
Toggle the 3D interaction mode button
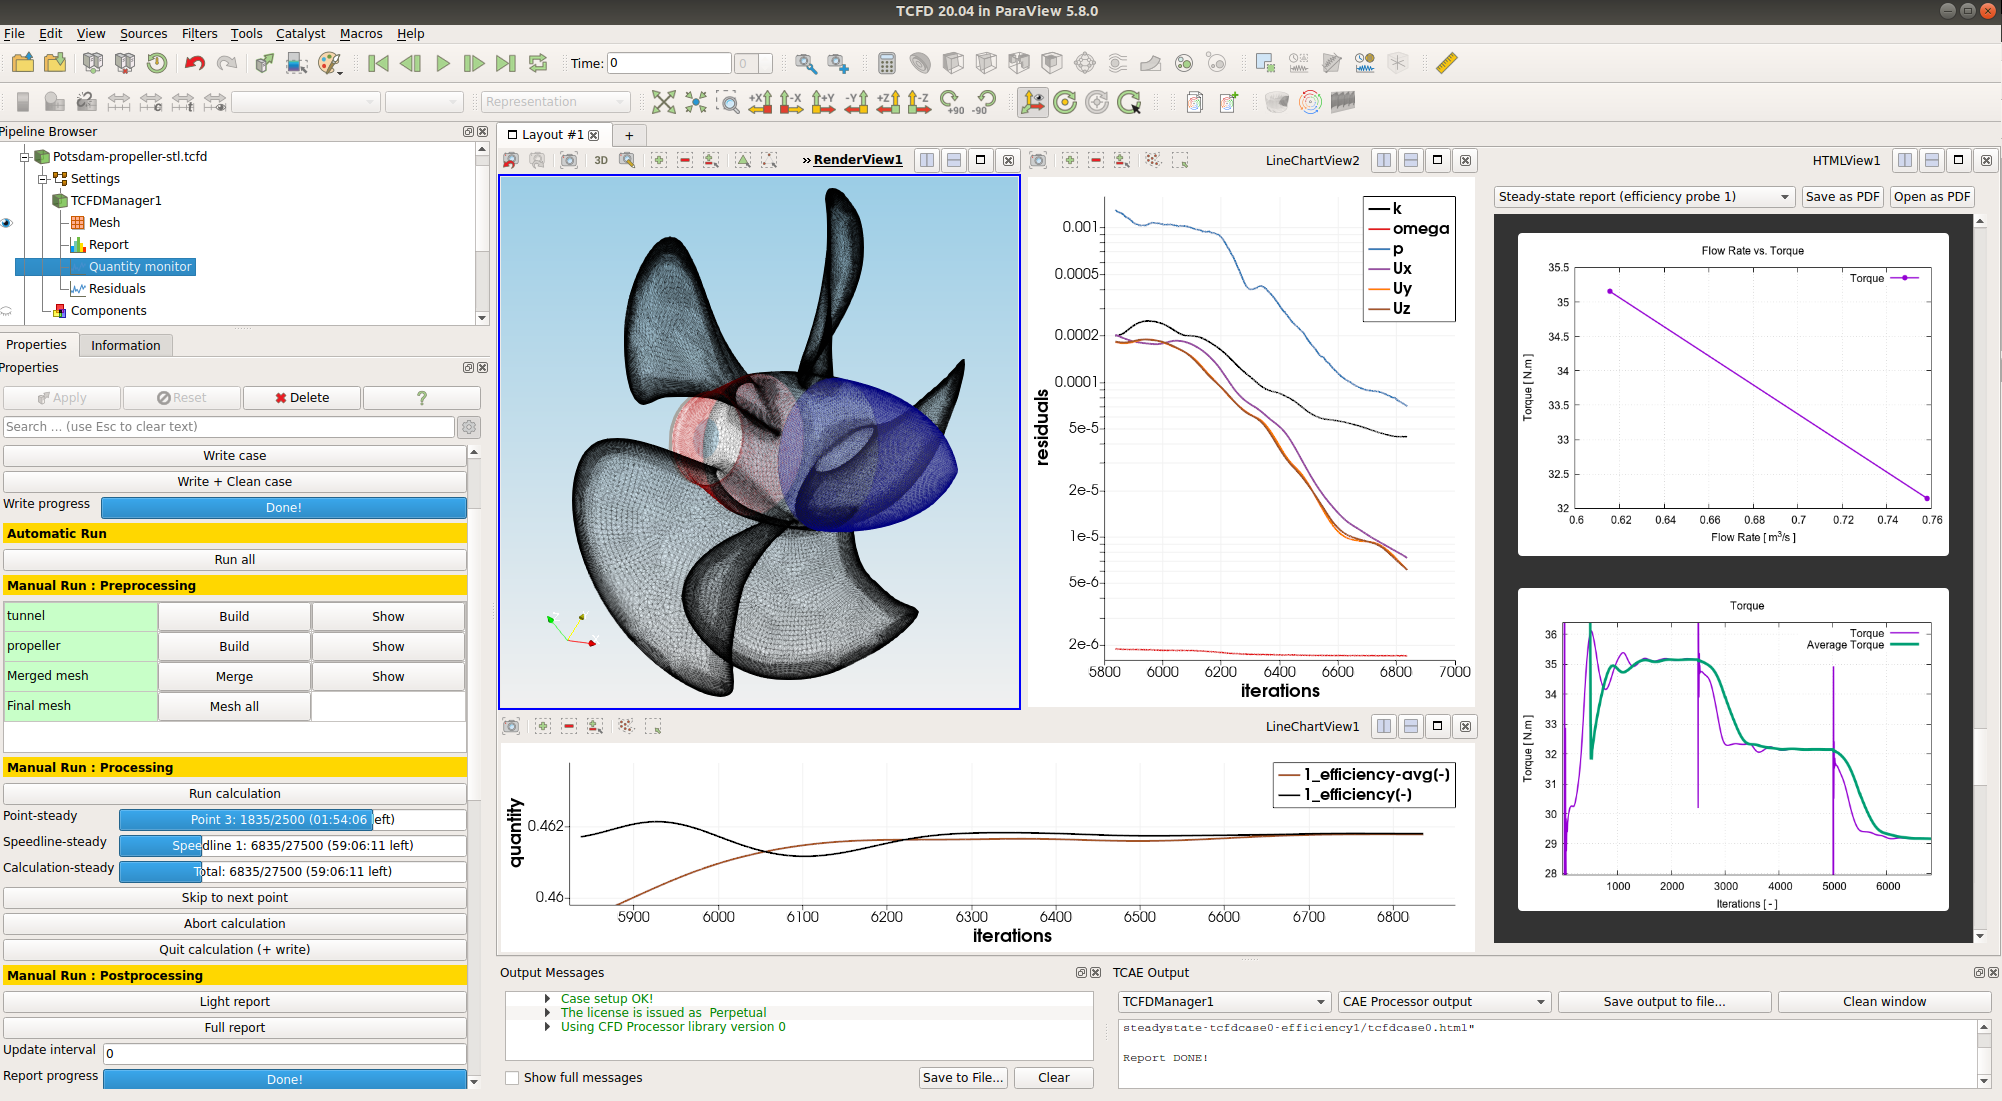pyautogui.click(x=601, y=160)
